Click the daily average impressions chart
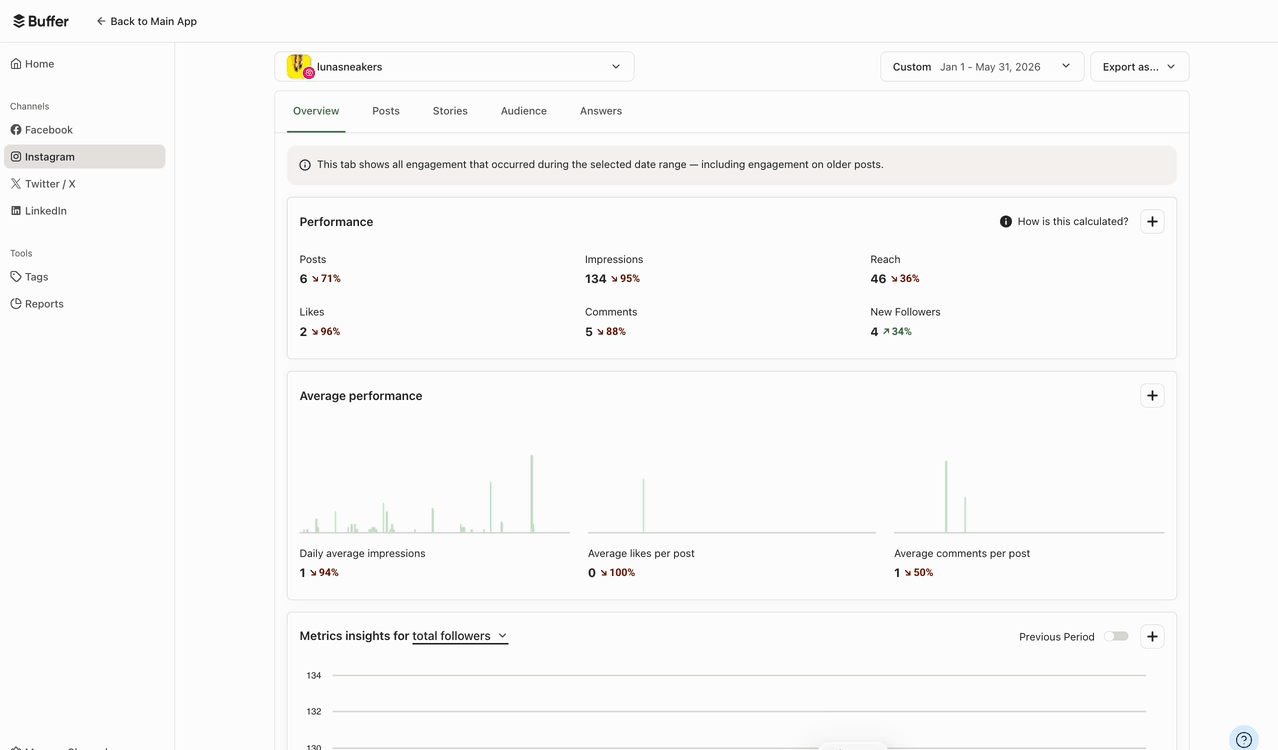1278x750 pixels. coord(434,493)
